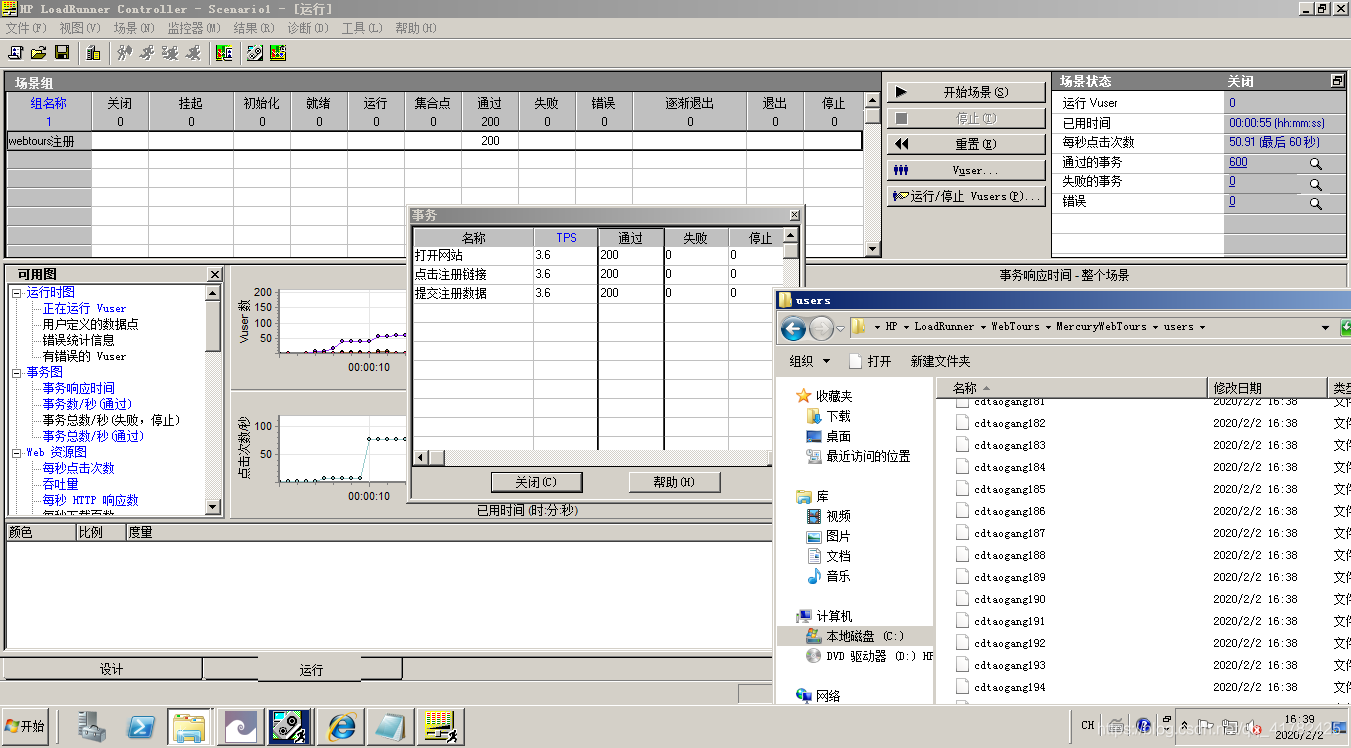Image resolution: width=1351 pixels, height=748 pixels.
Task: Click the 运行/停止 Vusers(P)... button
Action: 966,196
